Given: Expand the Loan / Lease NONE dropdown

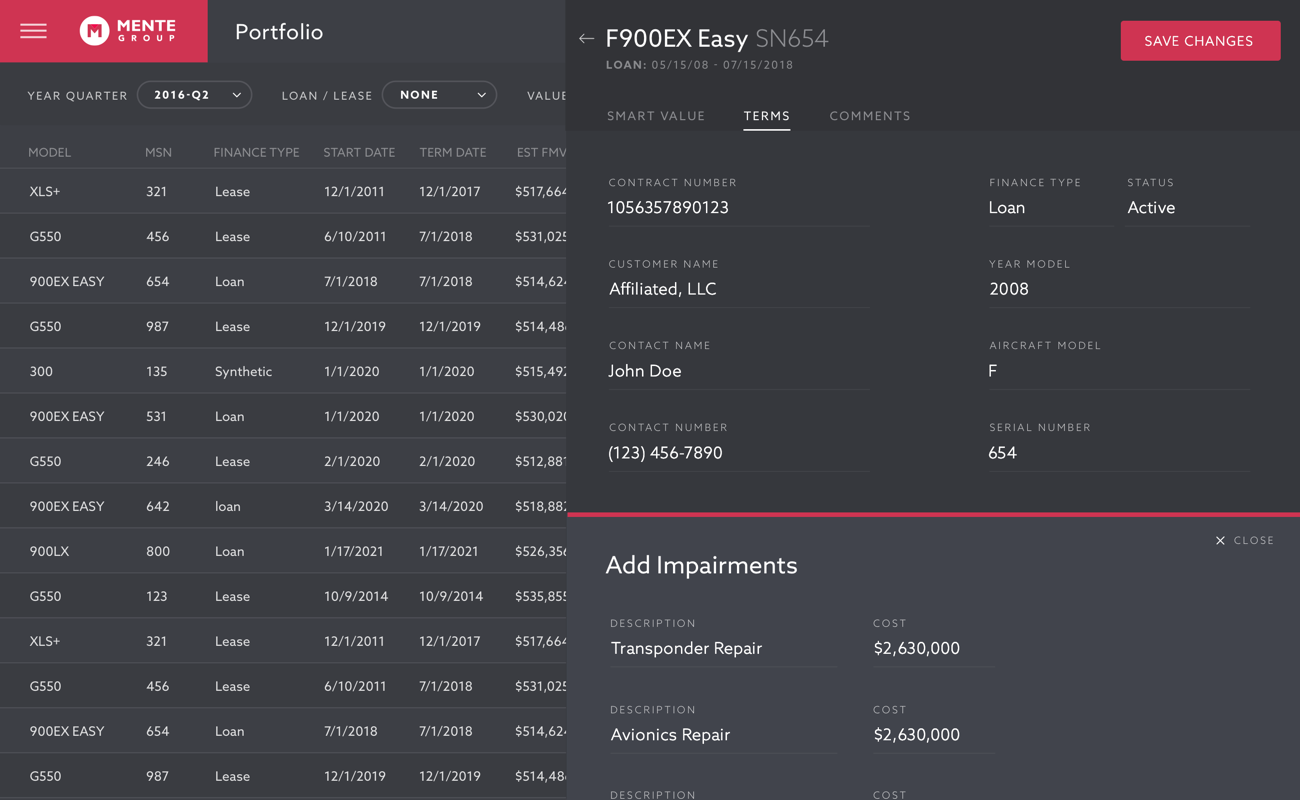Looking at the screenshot, I should pos(440,95).
